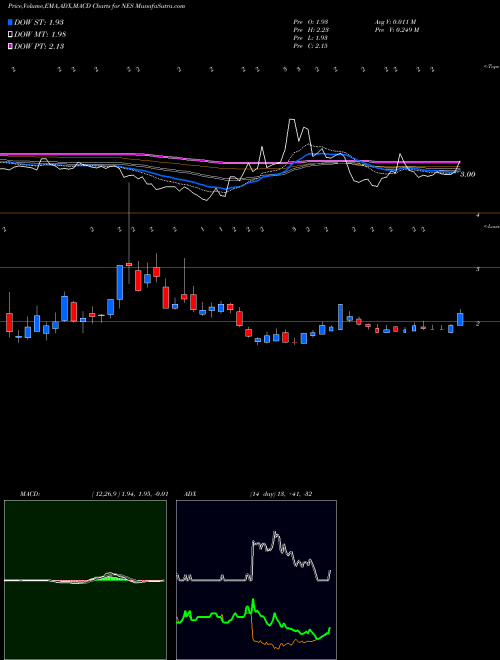Click the 'Pre L: 1.93' low value
Screen dimensions: 500x660
pos(311,38)
